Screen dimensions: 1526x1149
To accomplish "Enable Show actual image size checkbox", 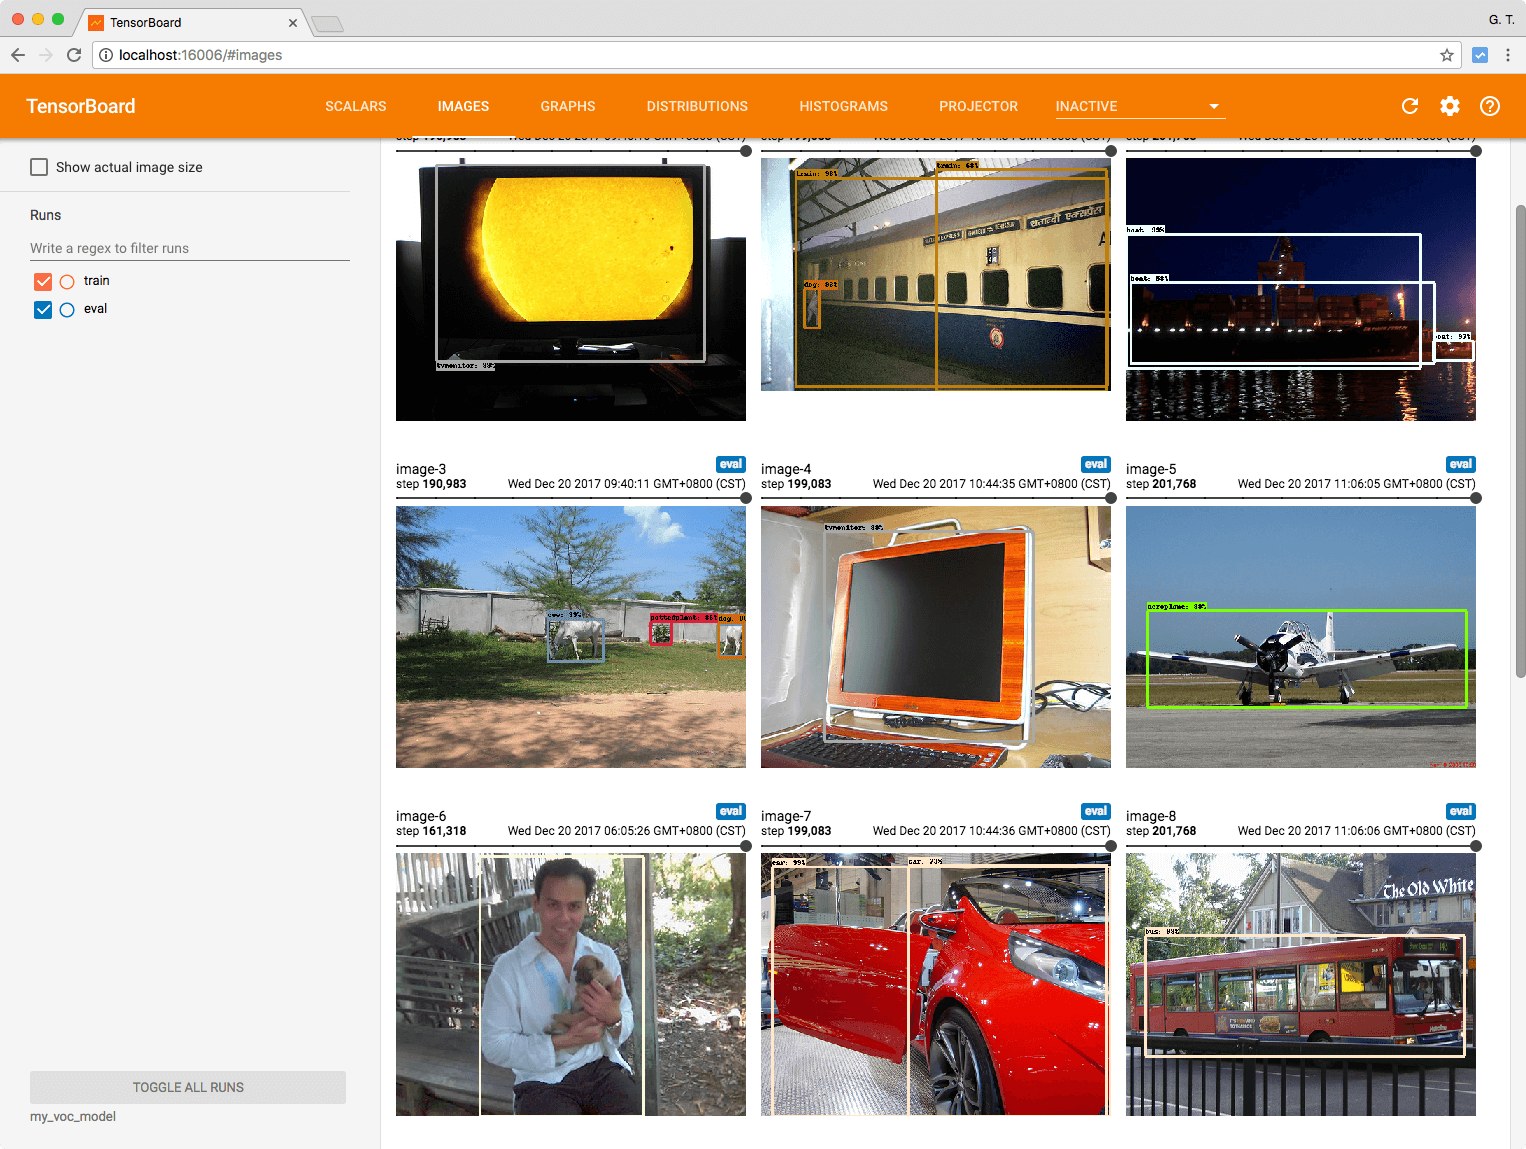I will [x=39, y=167].
